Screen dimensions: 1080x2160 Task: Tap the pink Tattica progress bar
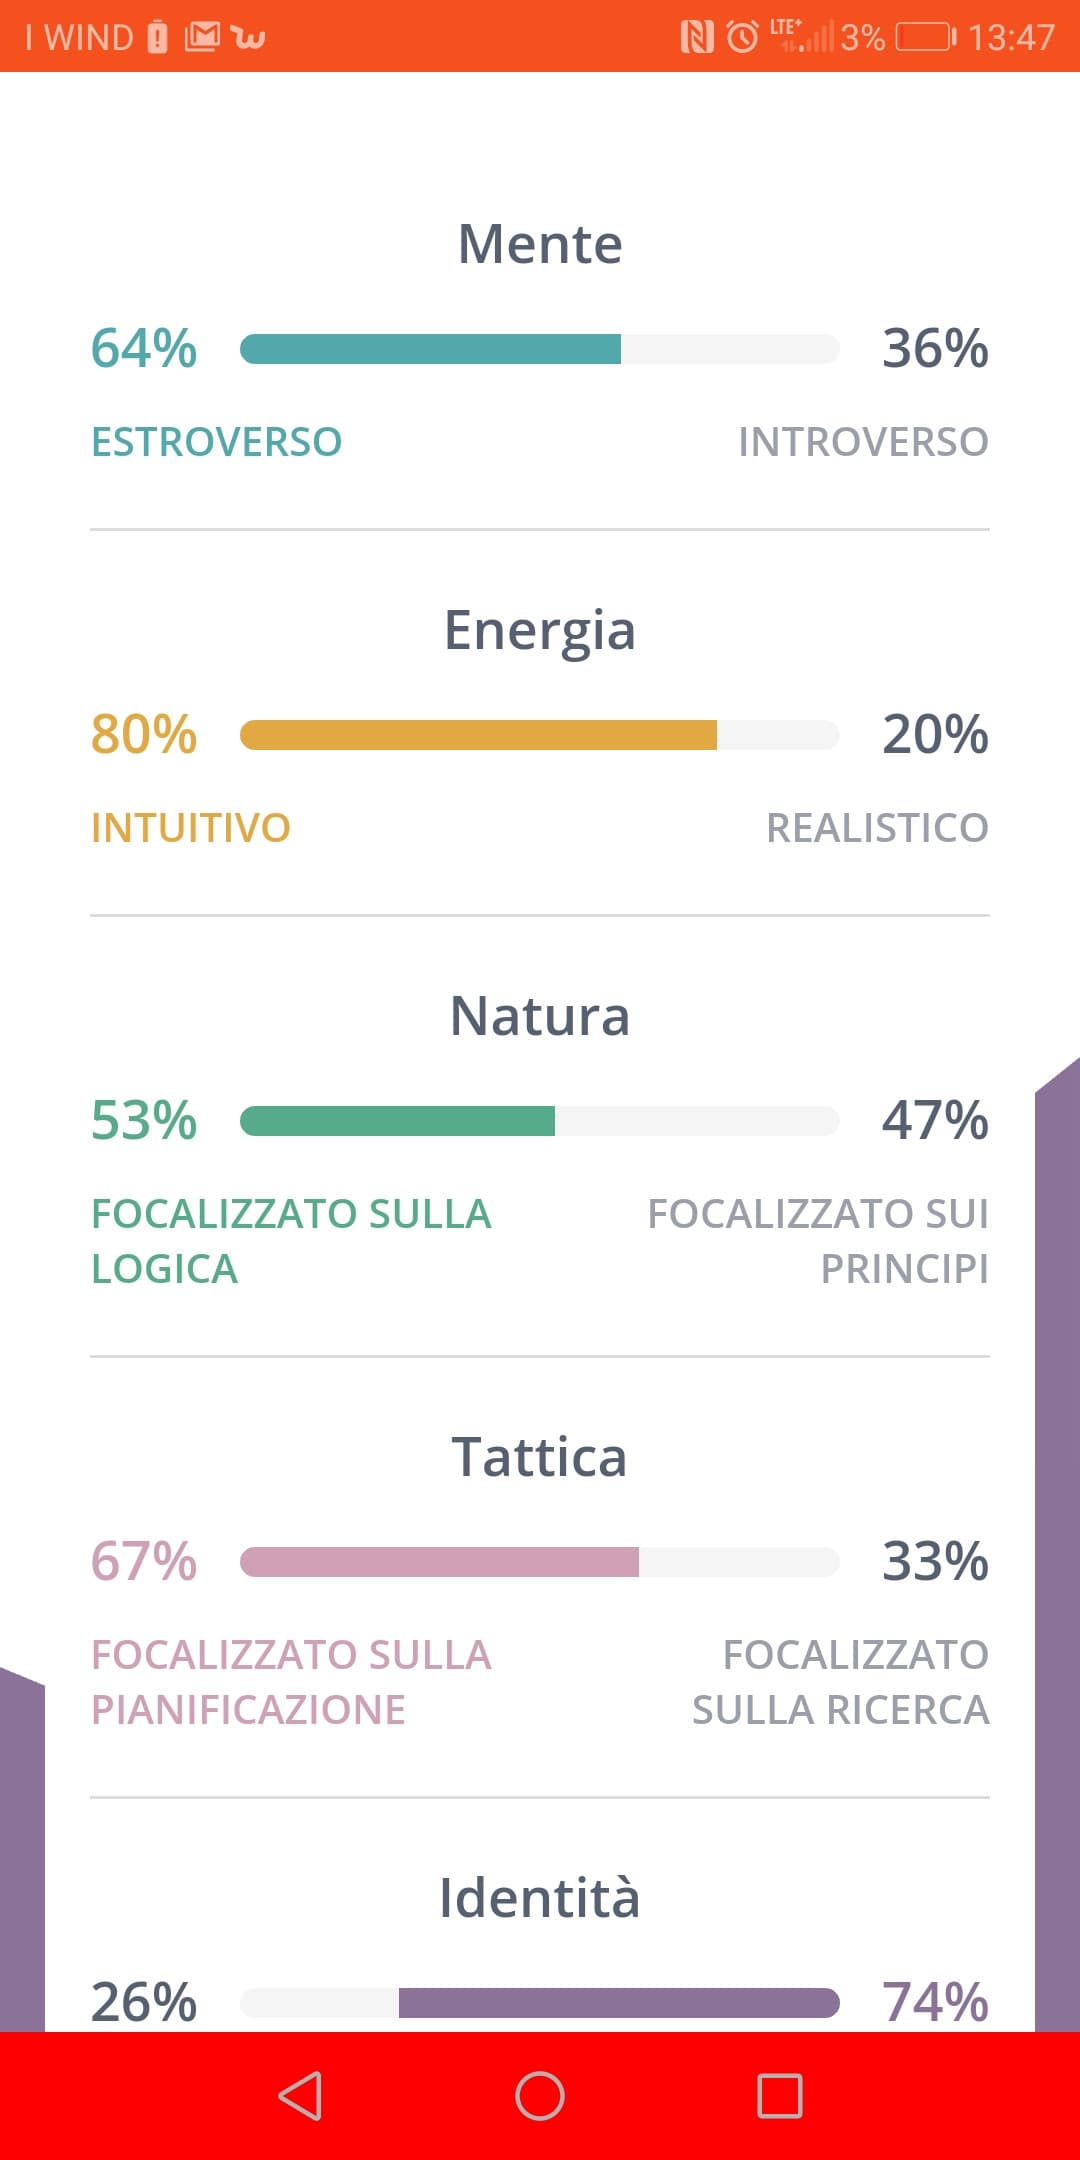click(x=540, y=1562)
